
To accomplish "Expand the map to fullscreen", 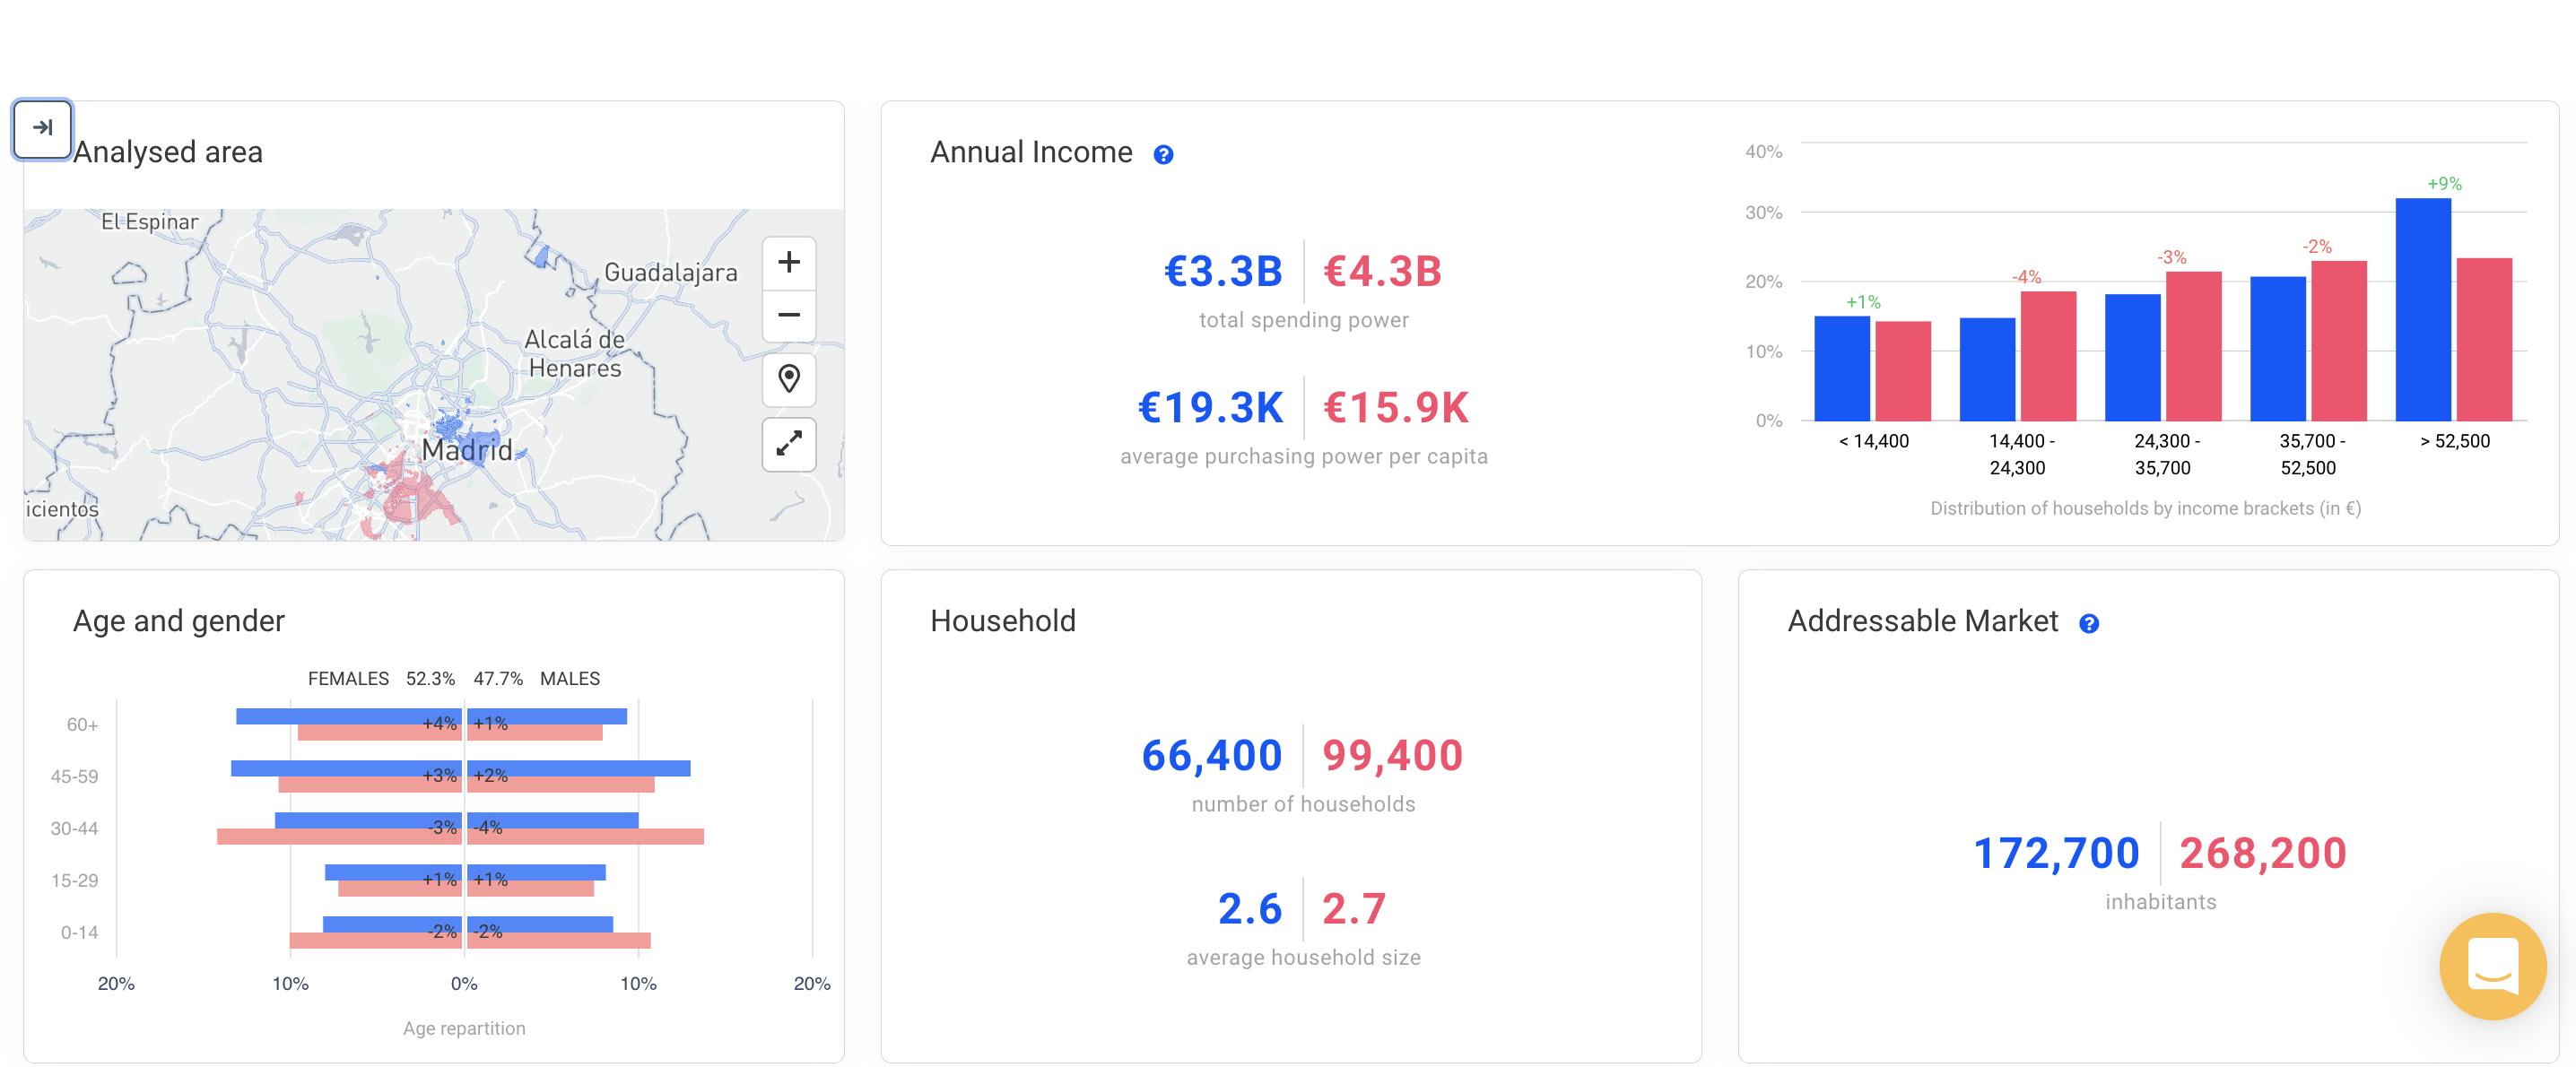I will click(x=789, y=444).
